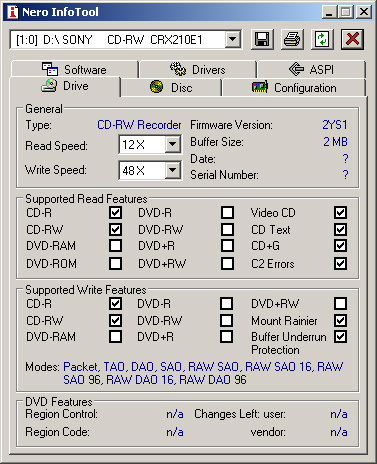Image resolution: width=377 pixels, height=464 pixels.
Task: Expand the Read Speed dropdown arrow
Action: pos(172,144)
